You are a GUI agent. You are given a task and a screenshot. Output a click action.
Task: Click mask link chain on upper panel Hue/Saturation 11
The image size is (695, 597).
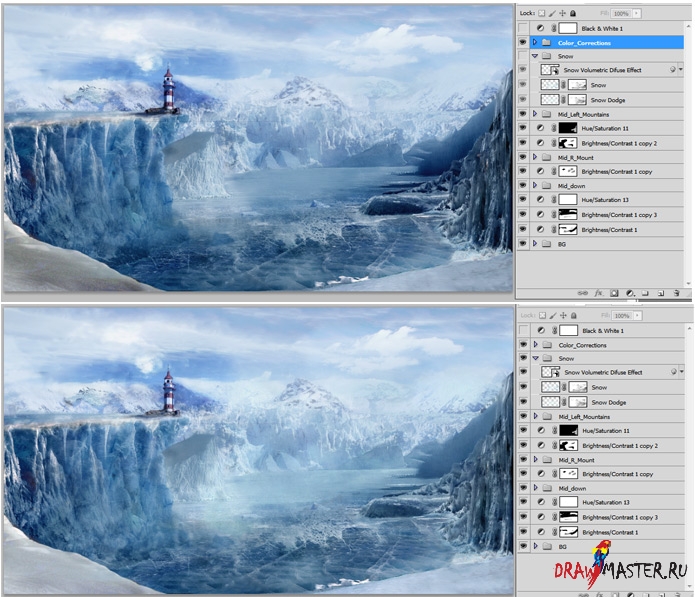click(554, 128)
